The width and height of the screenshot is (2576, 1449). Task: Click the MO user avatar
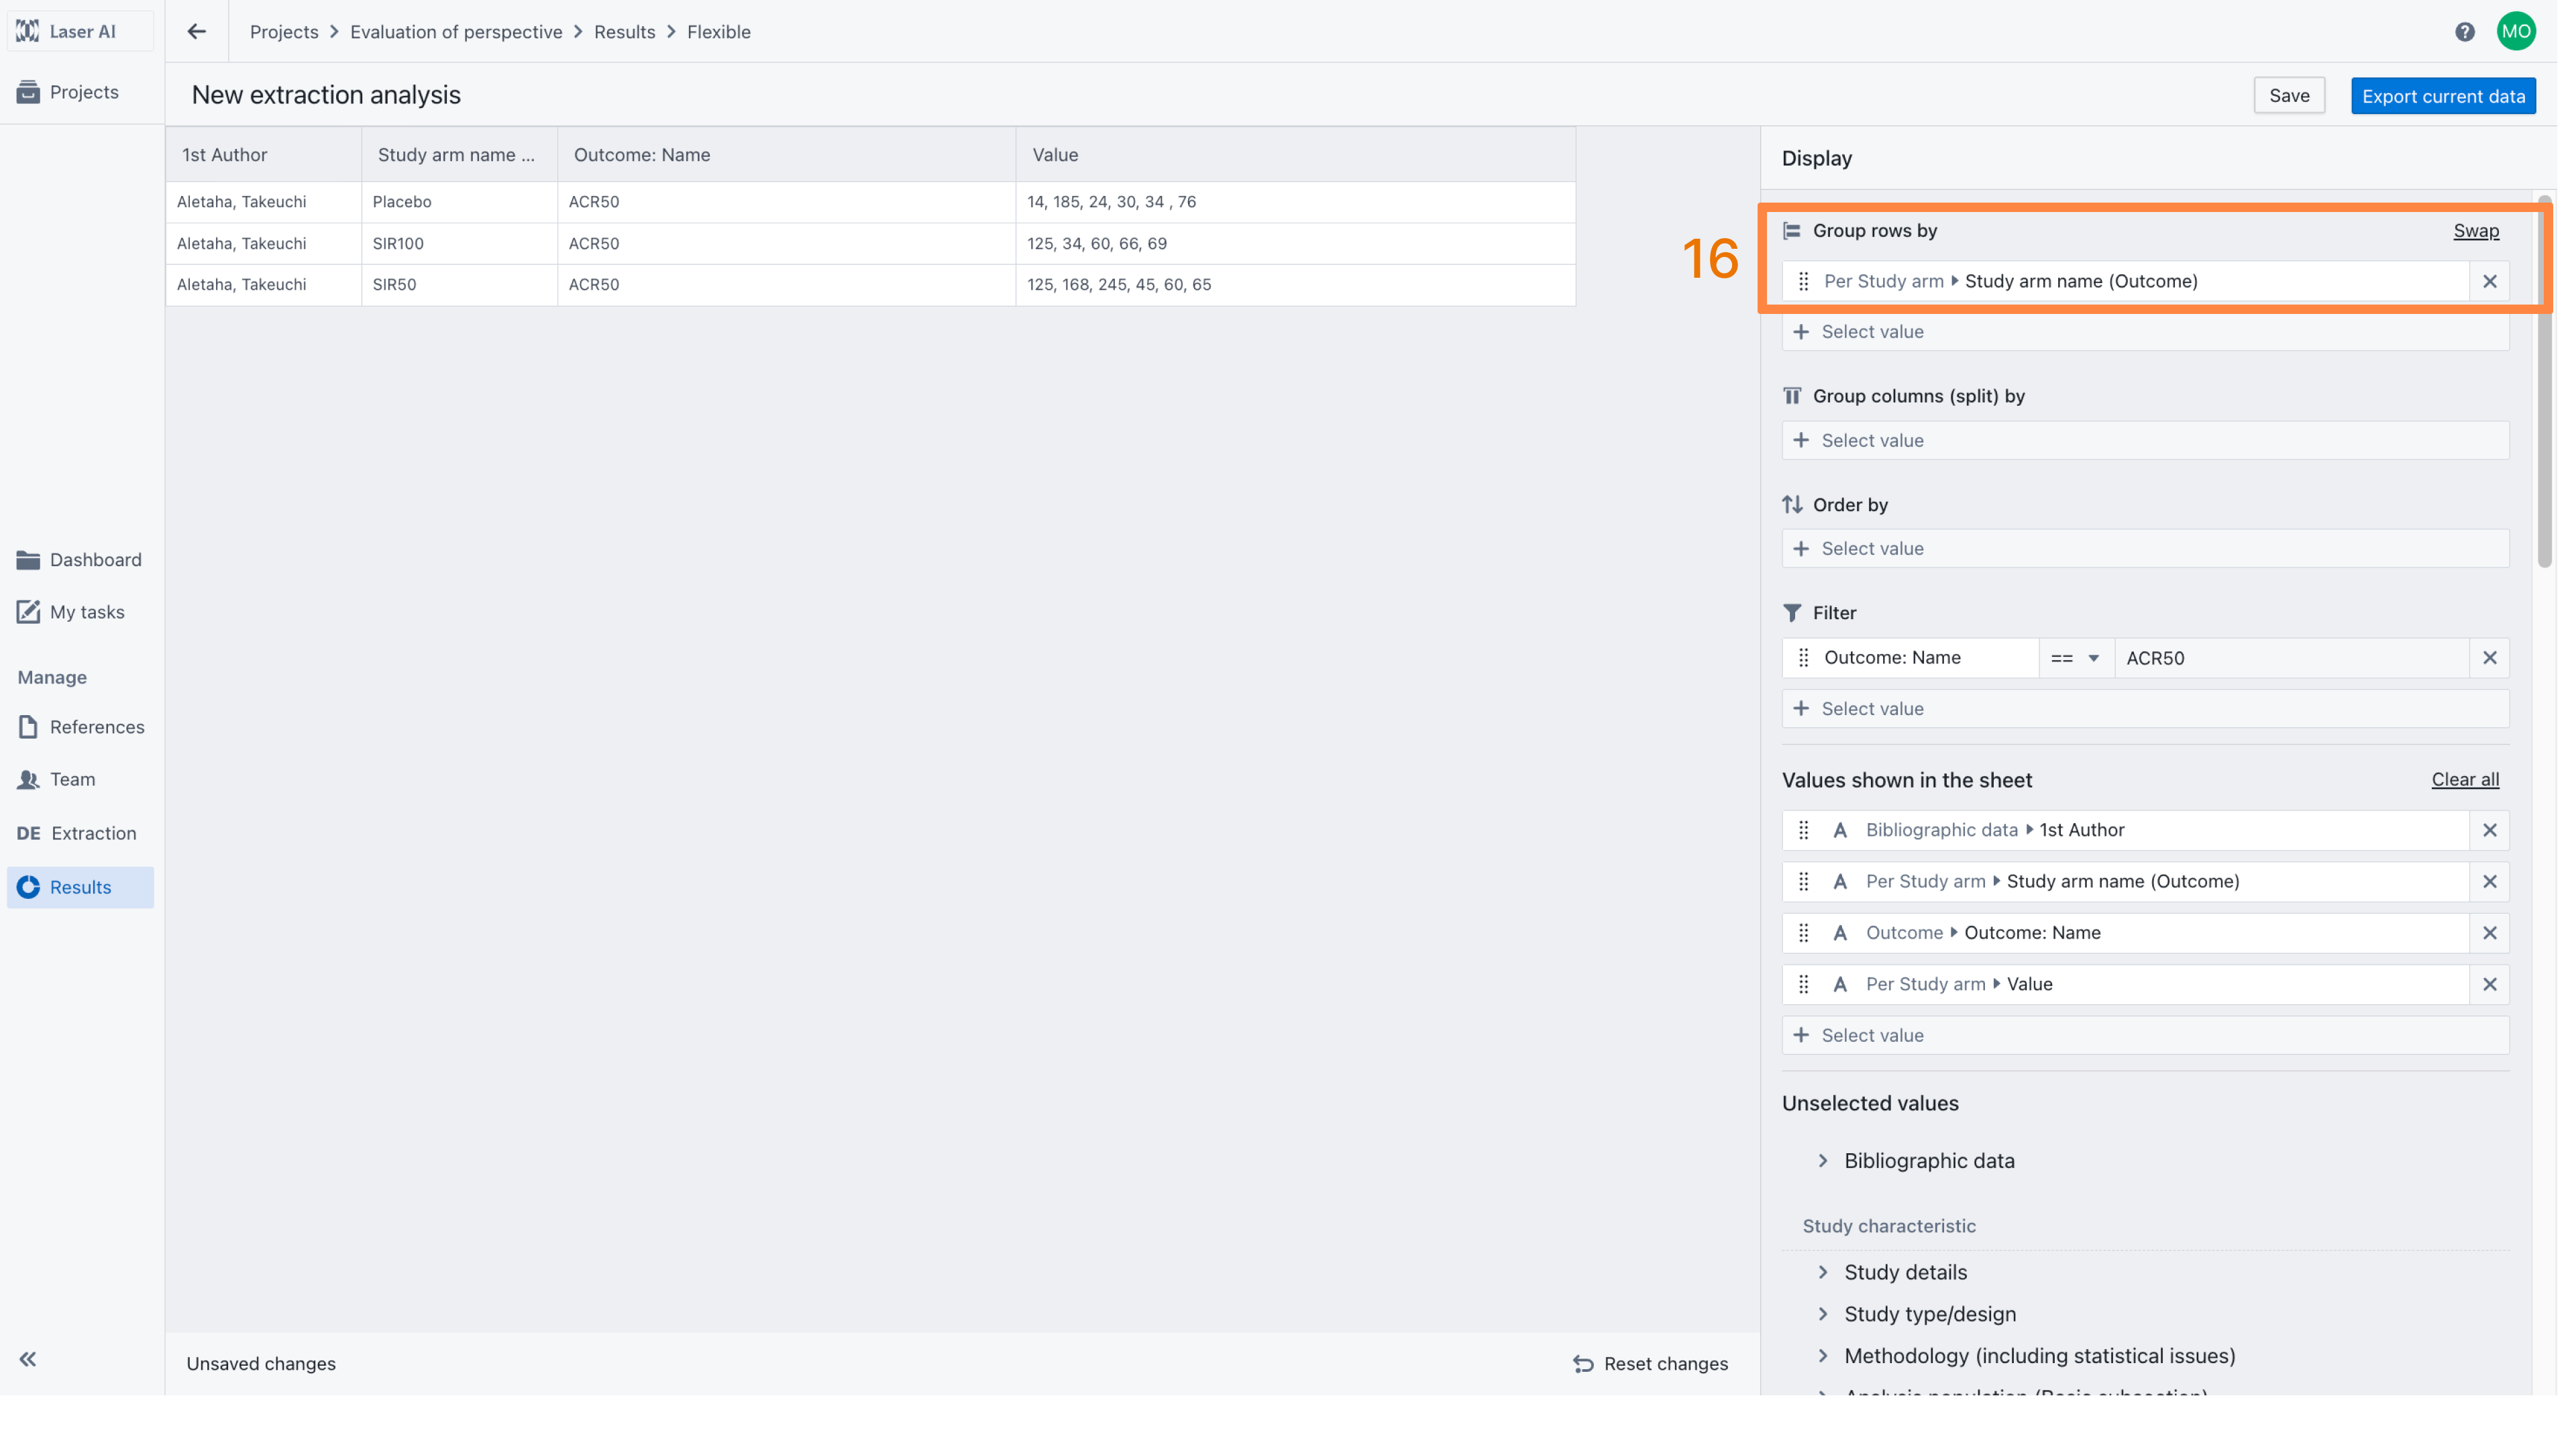tap(2516, 32)
